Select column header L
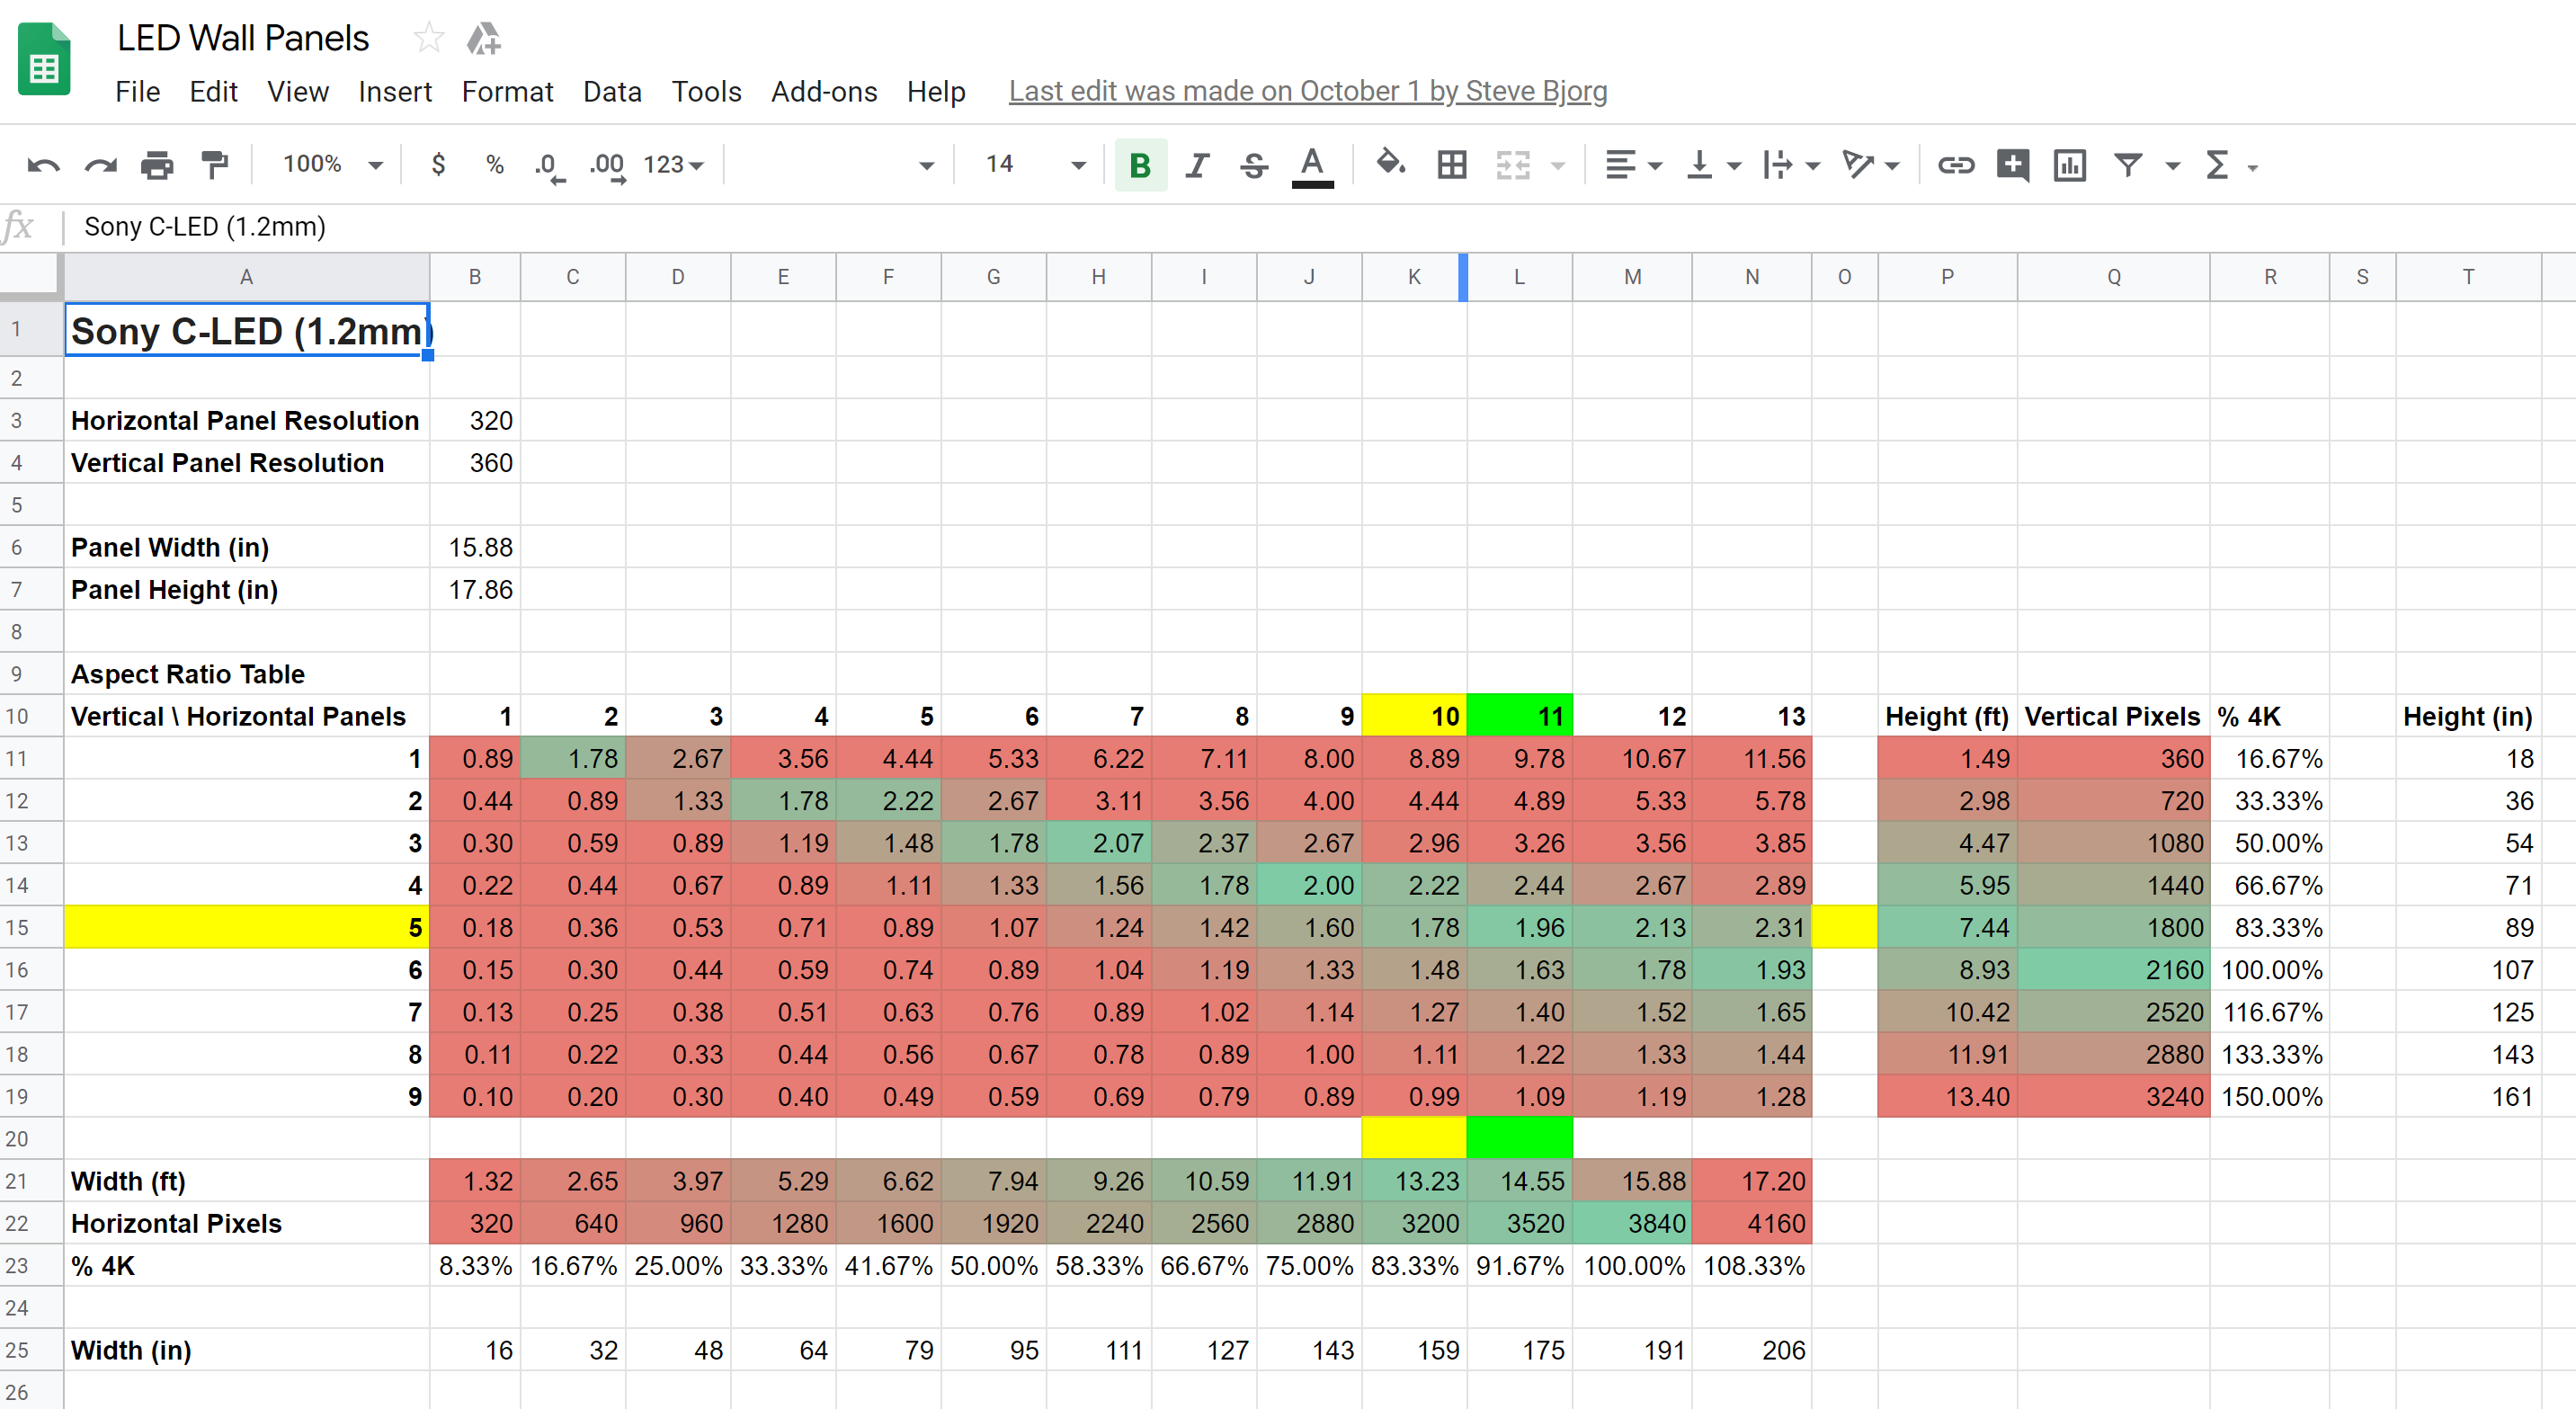This screenshot has height=1409, width=2576. coord(1519,277)
